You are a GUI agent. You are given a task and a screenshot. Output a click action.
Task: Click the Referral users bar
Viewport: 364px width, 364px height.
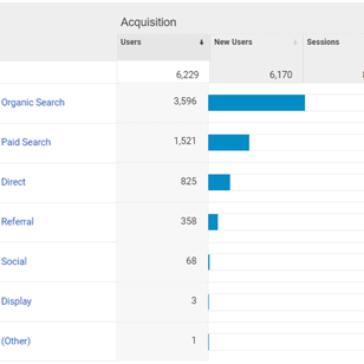pos(213,222)
